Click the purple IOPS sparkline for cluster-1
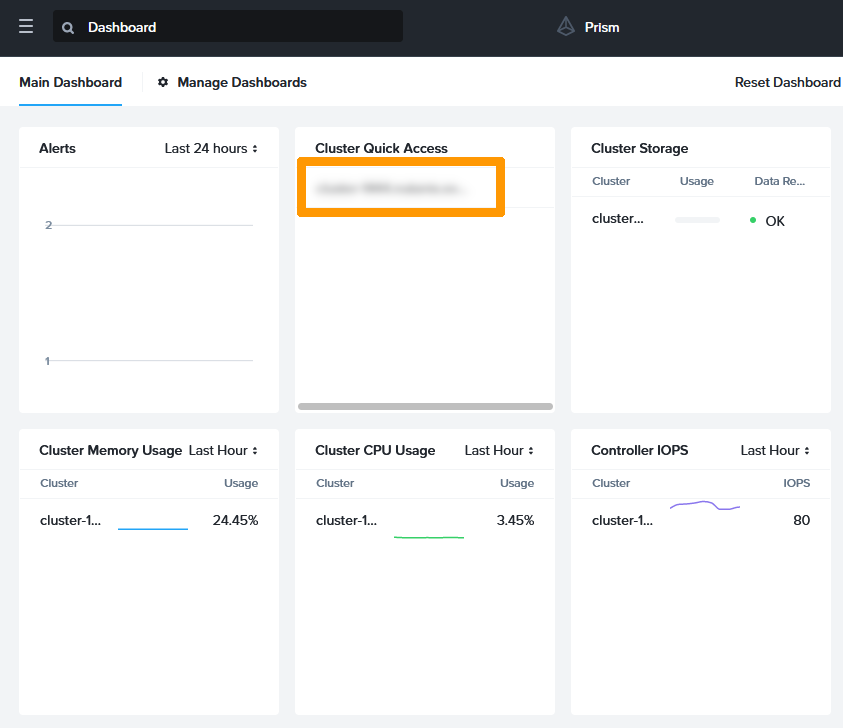This screenshot has height=728, width=843. tap(704, 505)
